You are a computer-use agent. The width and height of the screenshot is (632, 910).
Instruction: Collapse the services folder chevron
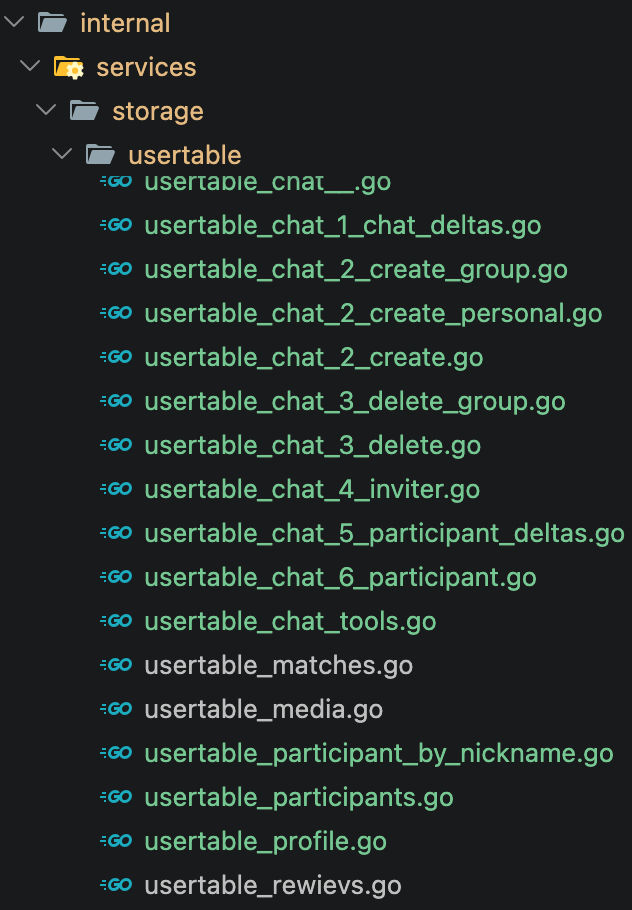pos(31,67)
